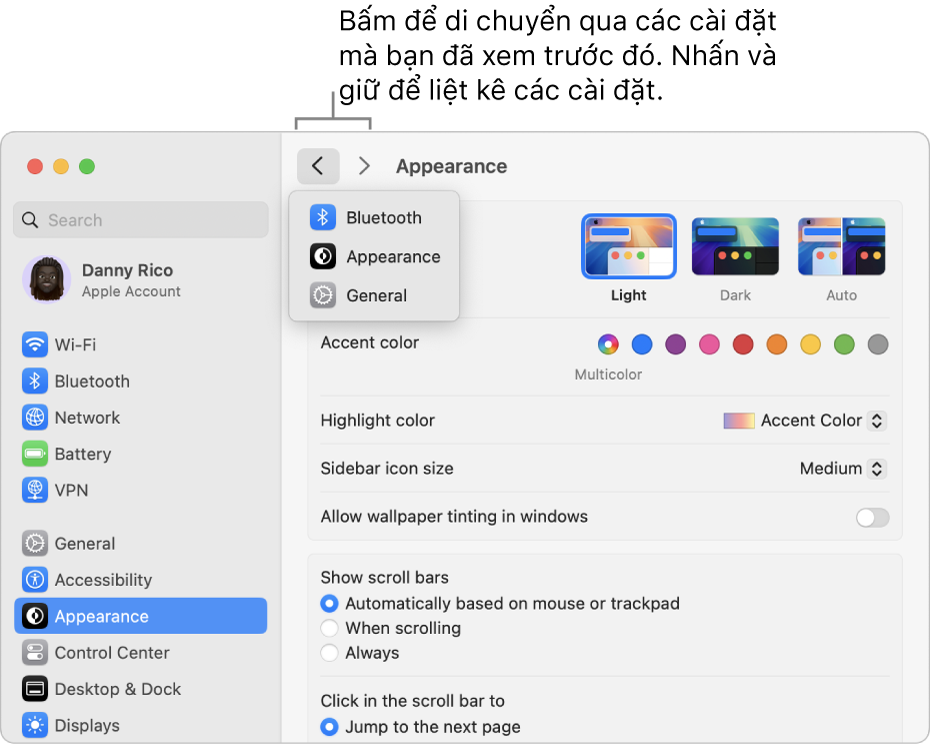Viewport: 931px width, 745px height.
Task: Click the Battery icon in sidebar
Action: tap(35, 454)
